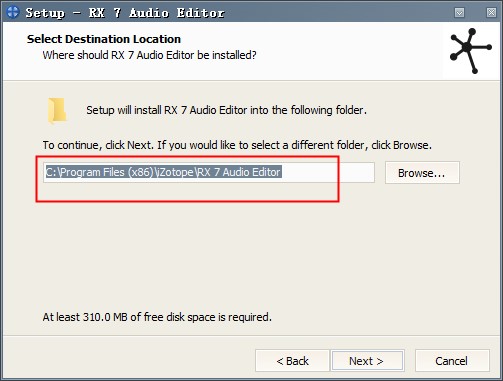This screenshot has height=381, width=503.
Task: Click the Setup icon in the title bar
Action: [13, 12]
